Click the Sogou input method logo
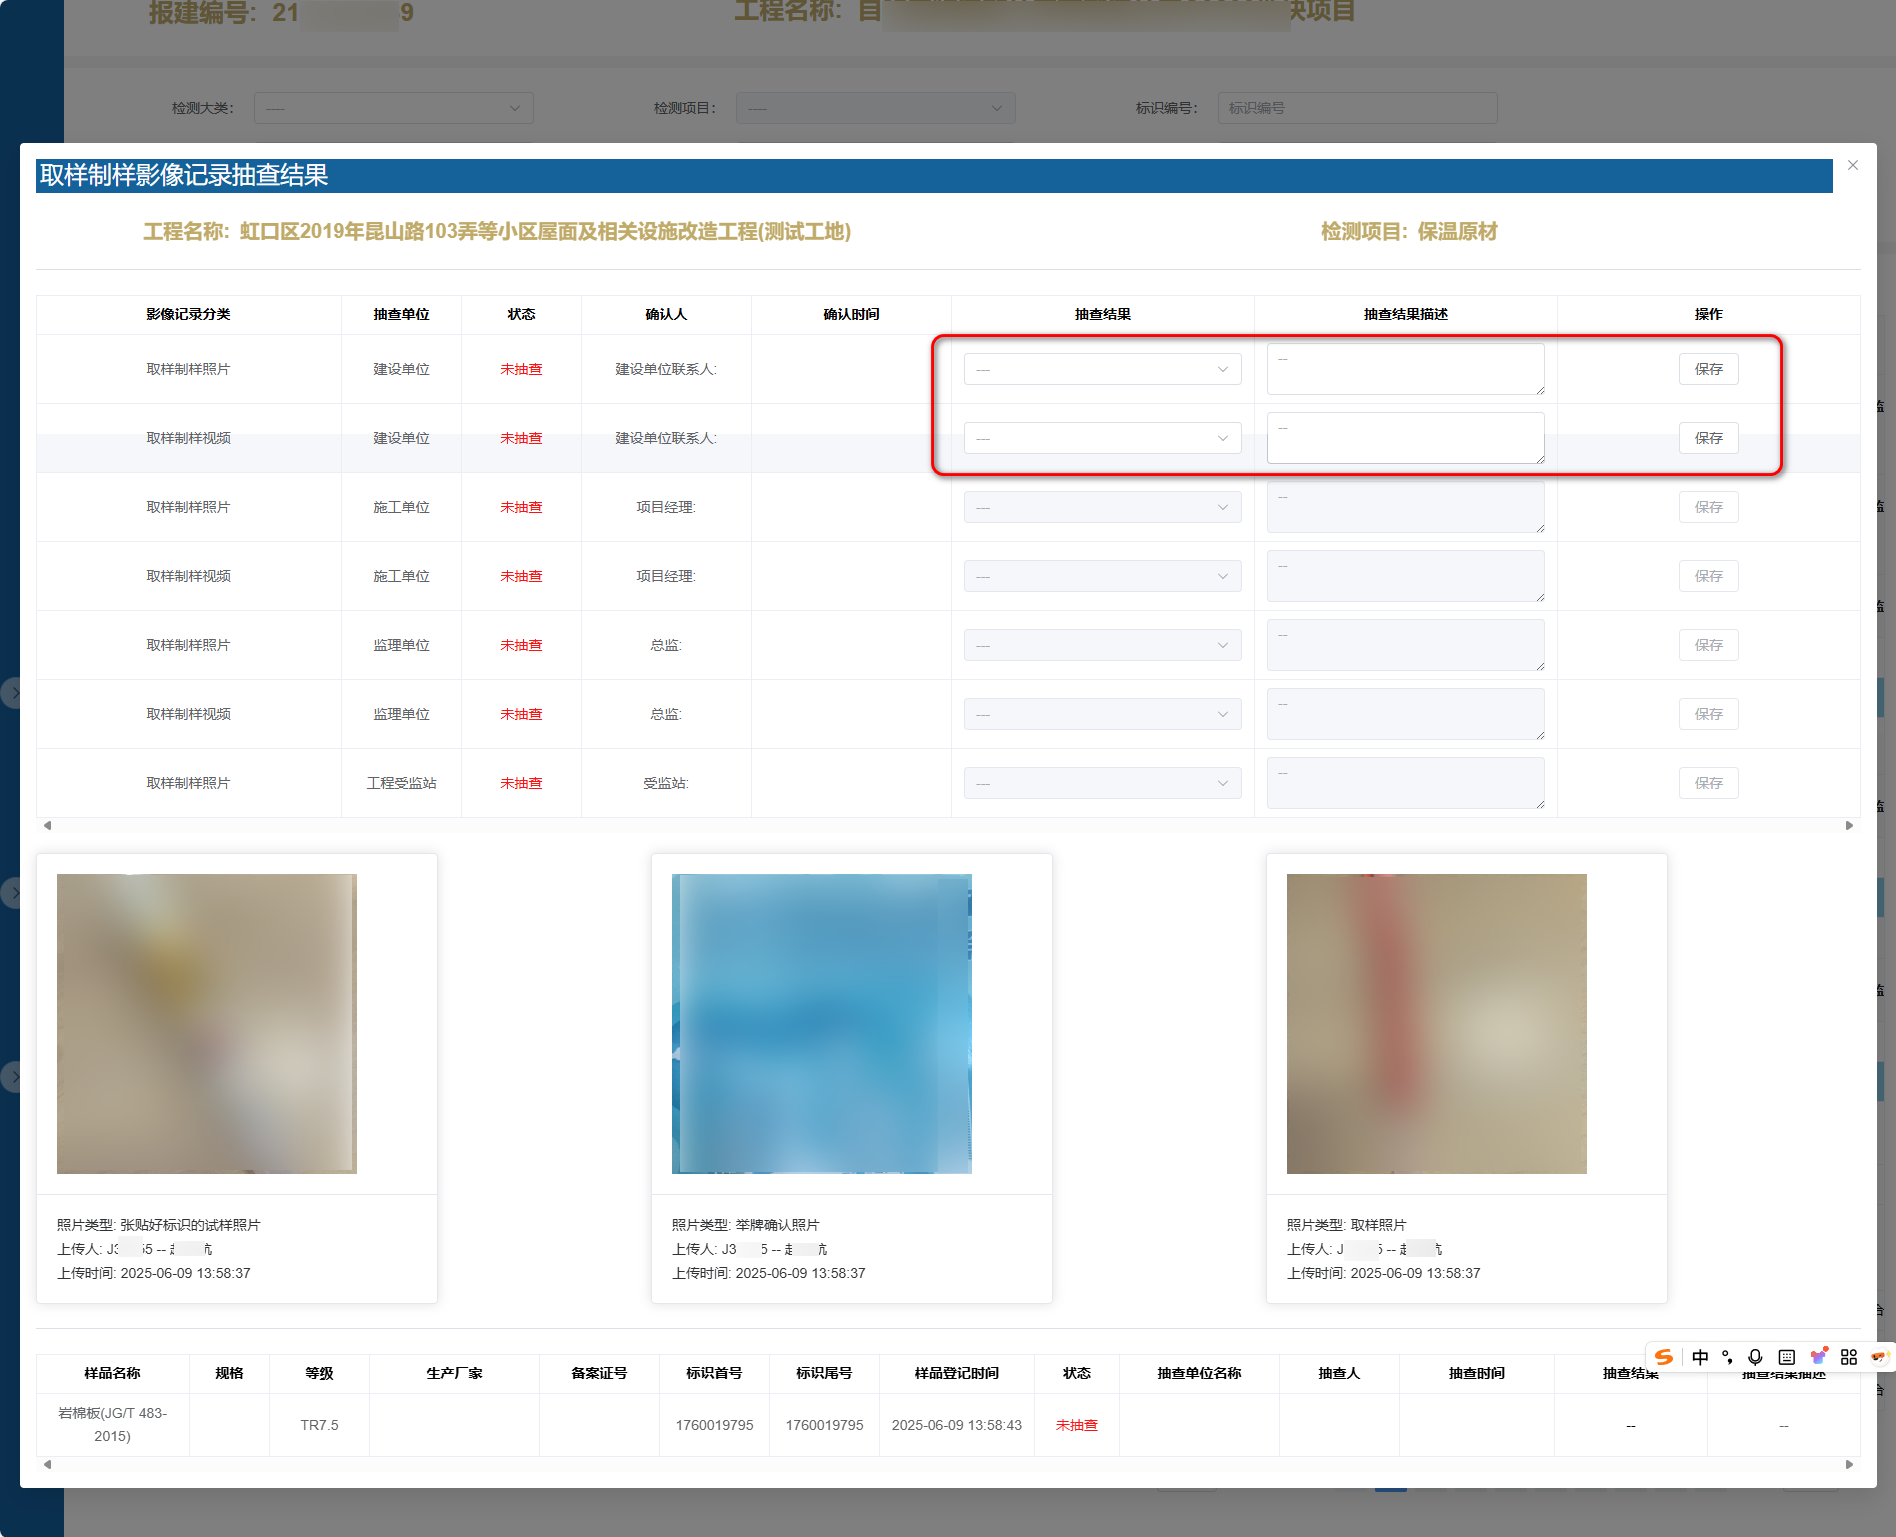The width and height of the screenshot is (1896, 1537). point(1664,1357)
